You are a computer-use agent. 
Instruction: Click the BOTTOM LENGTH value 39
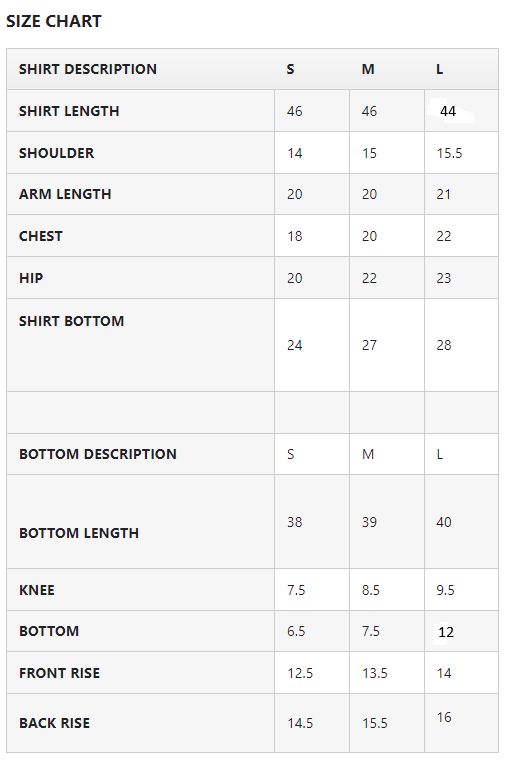(x=369, y=522)
